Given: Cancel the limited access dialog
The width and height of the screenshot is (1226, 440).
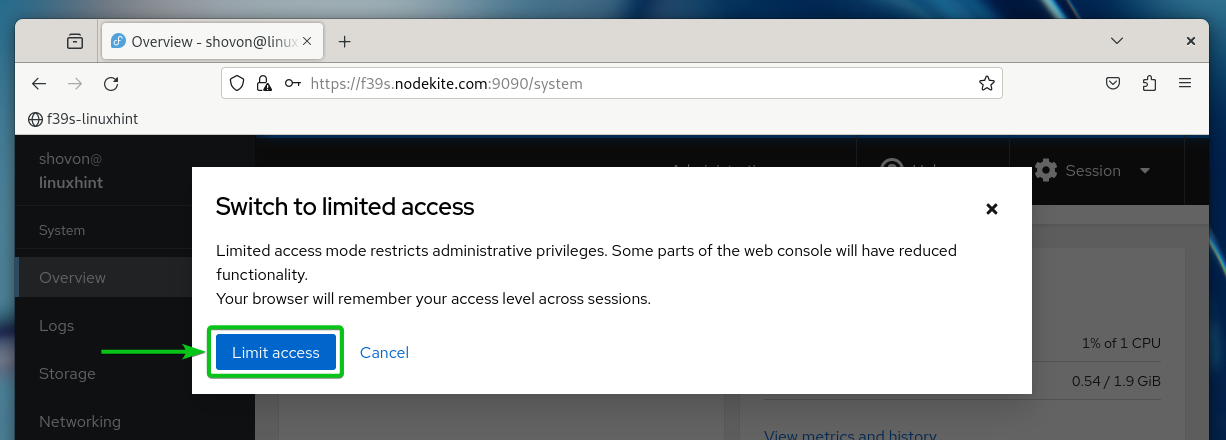Looking at the screenshot, I should pyautogui.click(x=384, y=352).
